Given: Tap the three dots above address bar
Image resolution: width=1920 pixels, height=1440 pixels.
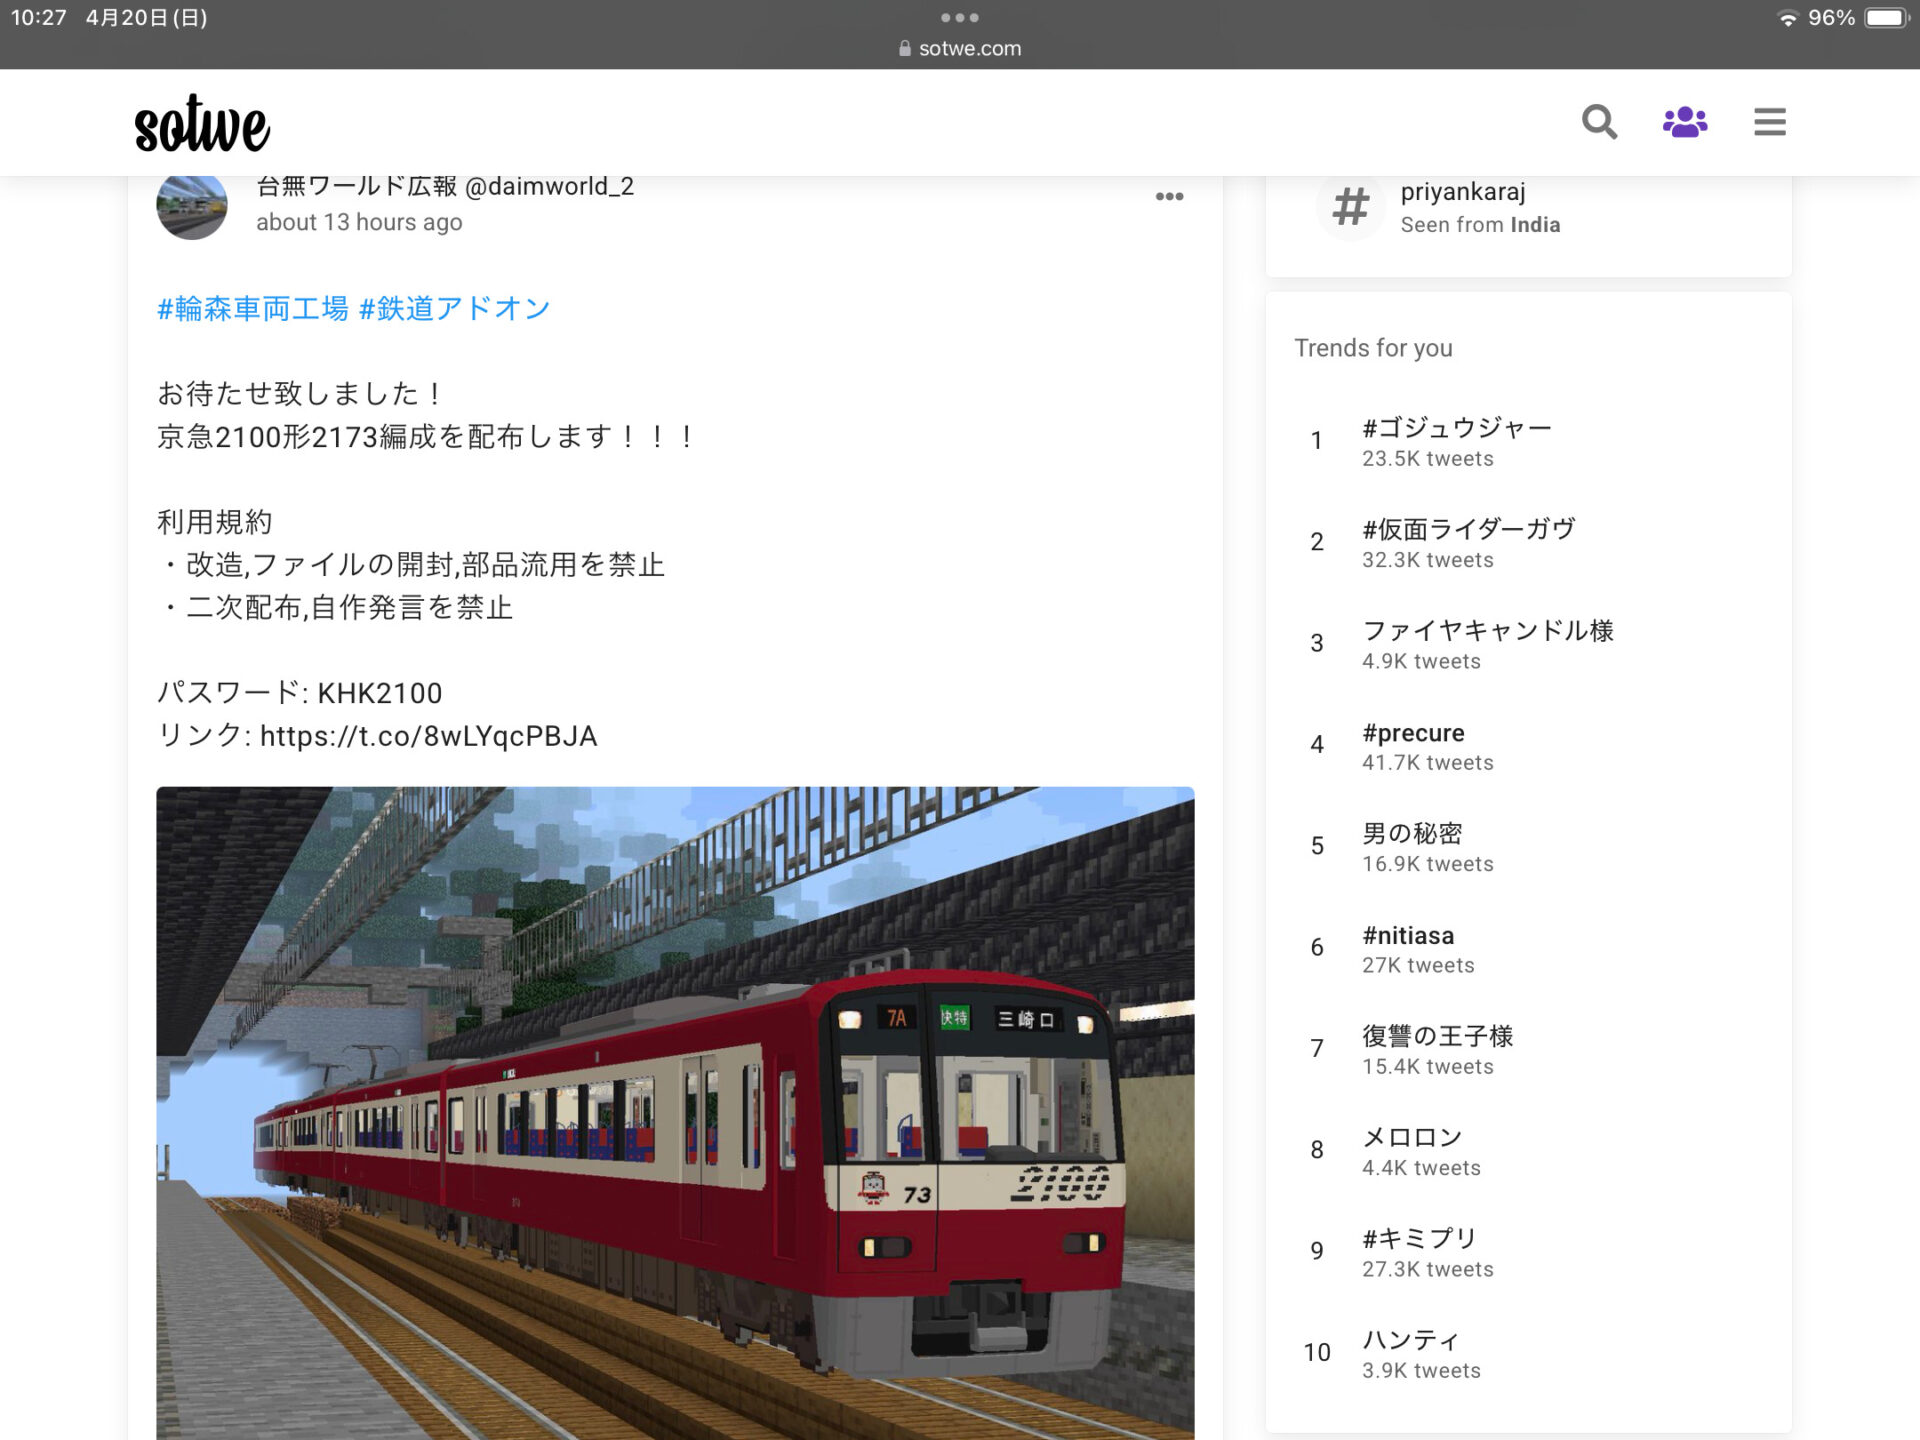Looking at the screenshot, I should pos(959,17).
